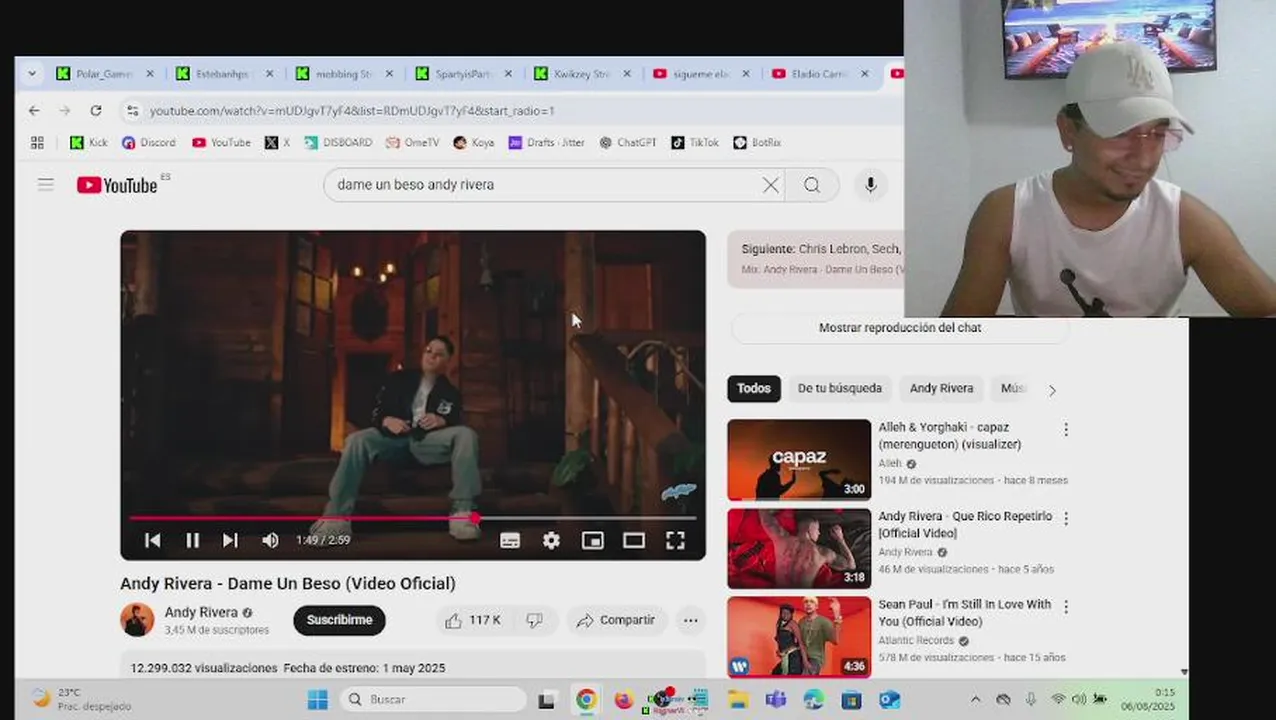The width and height of the screenshot is (1276, 720).
Task: Switch to the sigueme YouTube tab
Action: [x=701, y=74]
